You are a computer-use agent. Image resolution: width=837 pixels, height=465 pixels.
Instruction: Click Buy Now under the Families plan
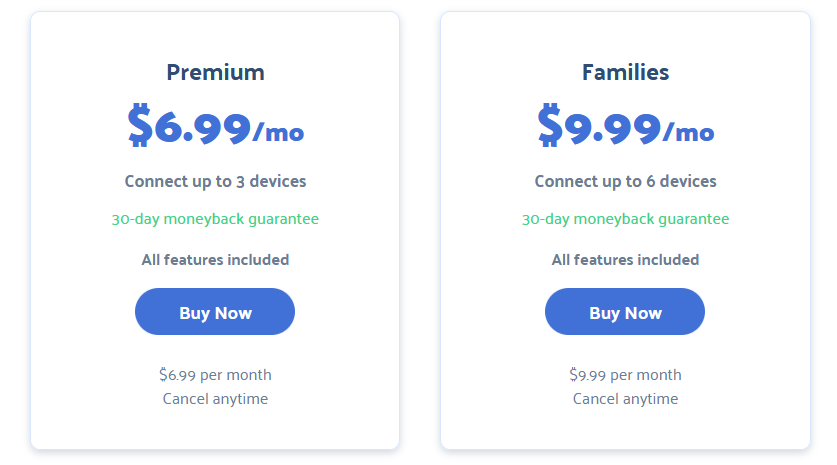coord(625,312)
